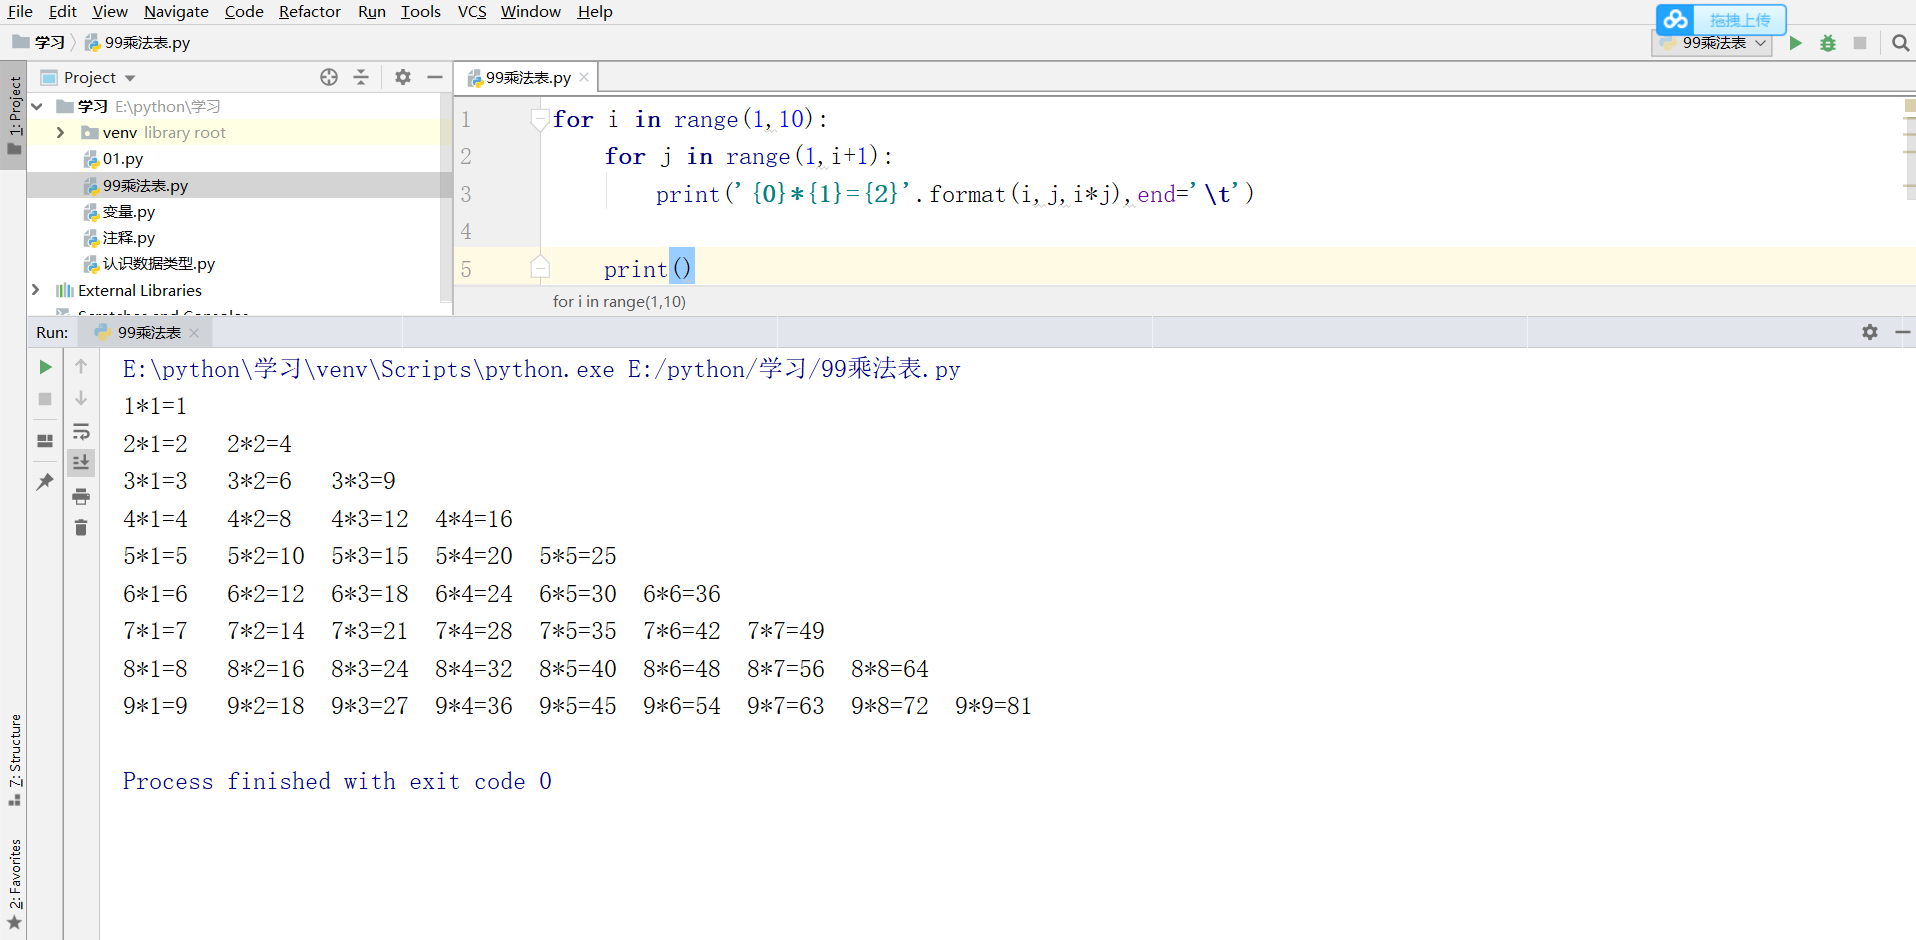Click fold end marker at line 5

(540, 267)
